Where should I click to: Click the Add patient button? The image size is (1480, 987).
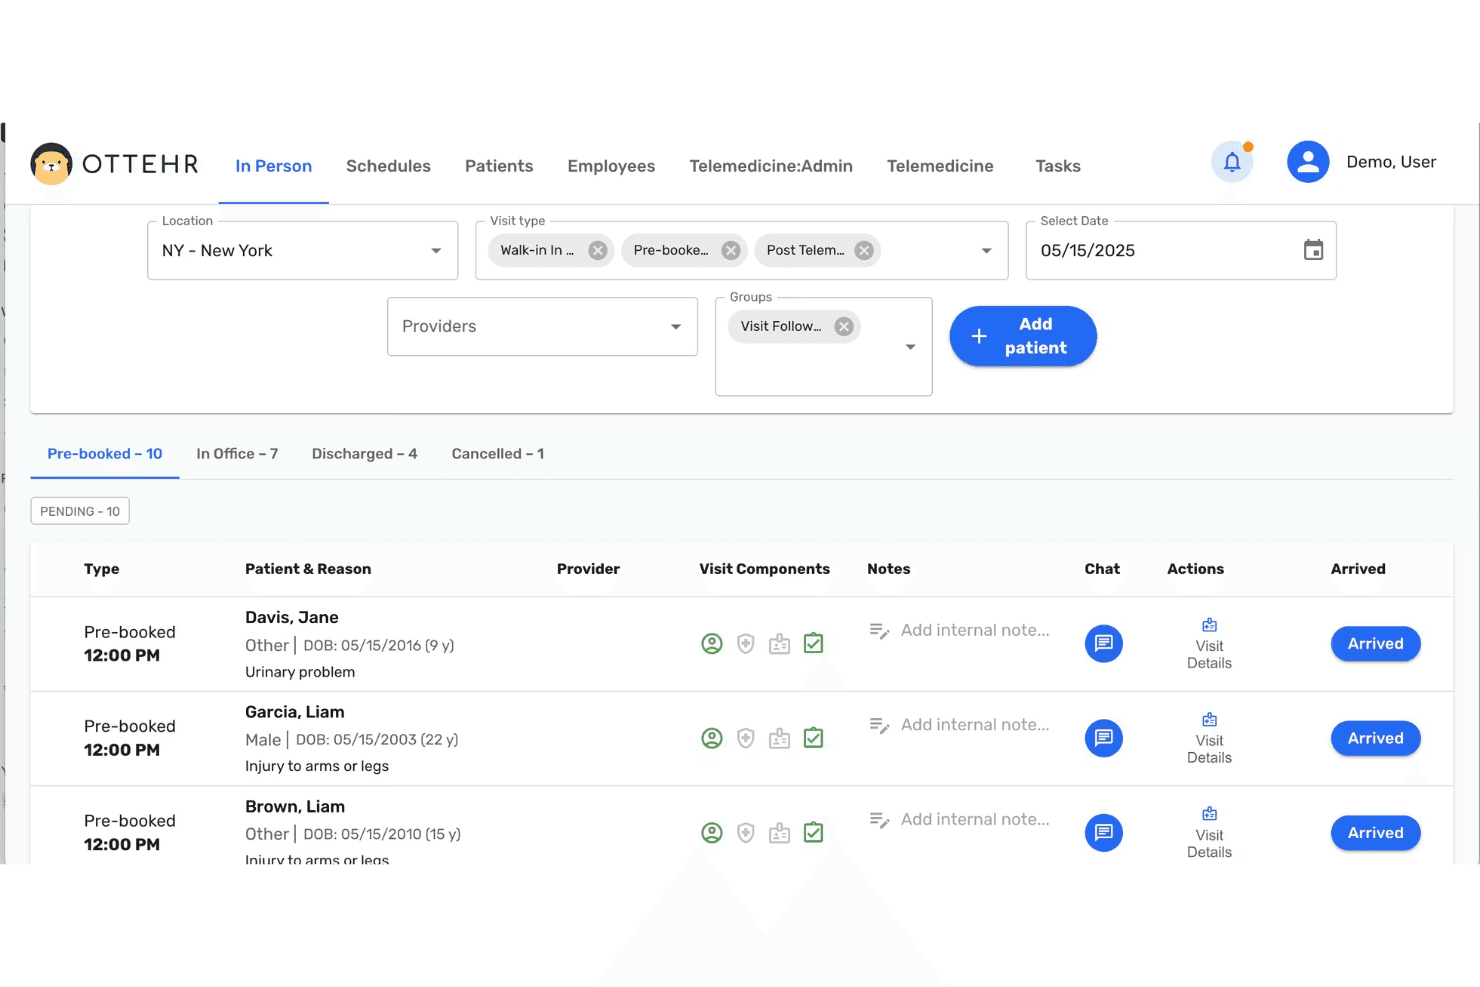pyautogui.click(x=1023, y=336)
